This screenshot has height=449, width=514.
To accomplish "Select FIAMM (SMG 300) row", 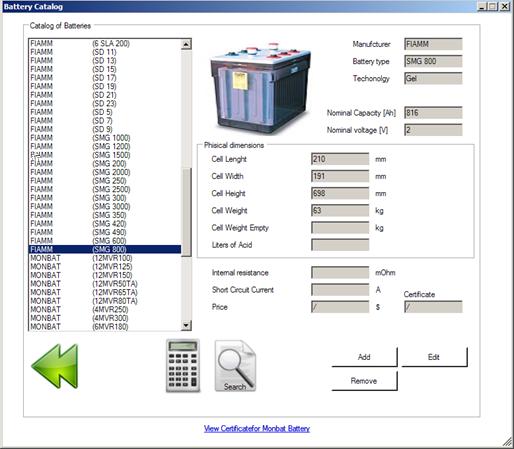I will tap(105, 198).
